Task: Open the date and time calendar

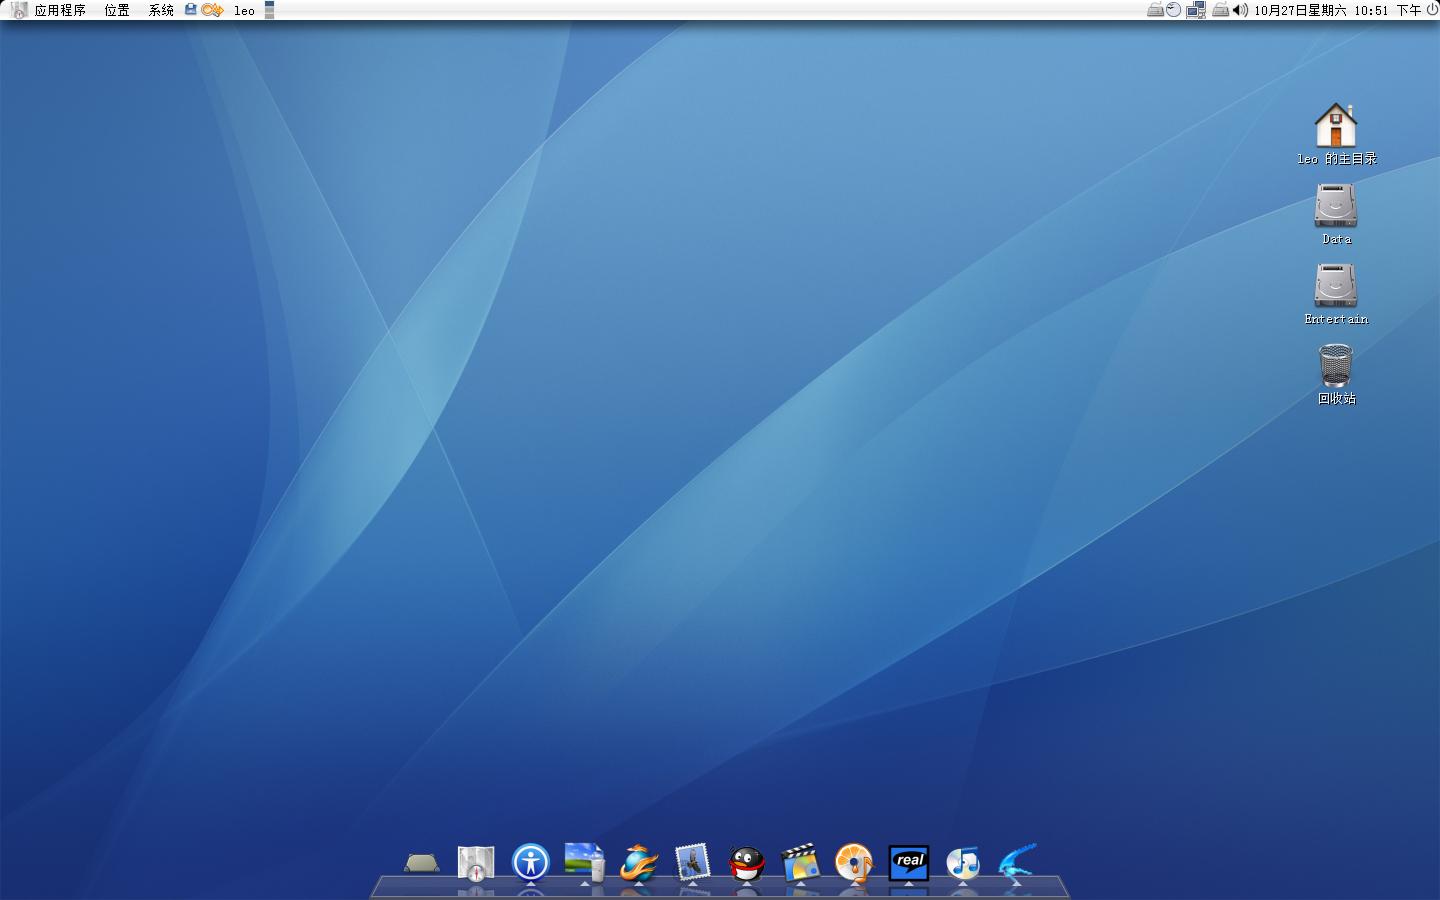Action: click(1338, 10)
